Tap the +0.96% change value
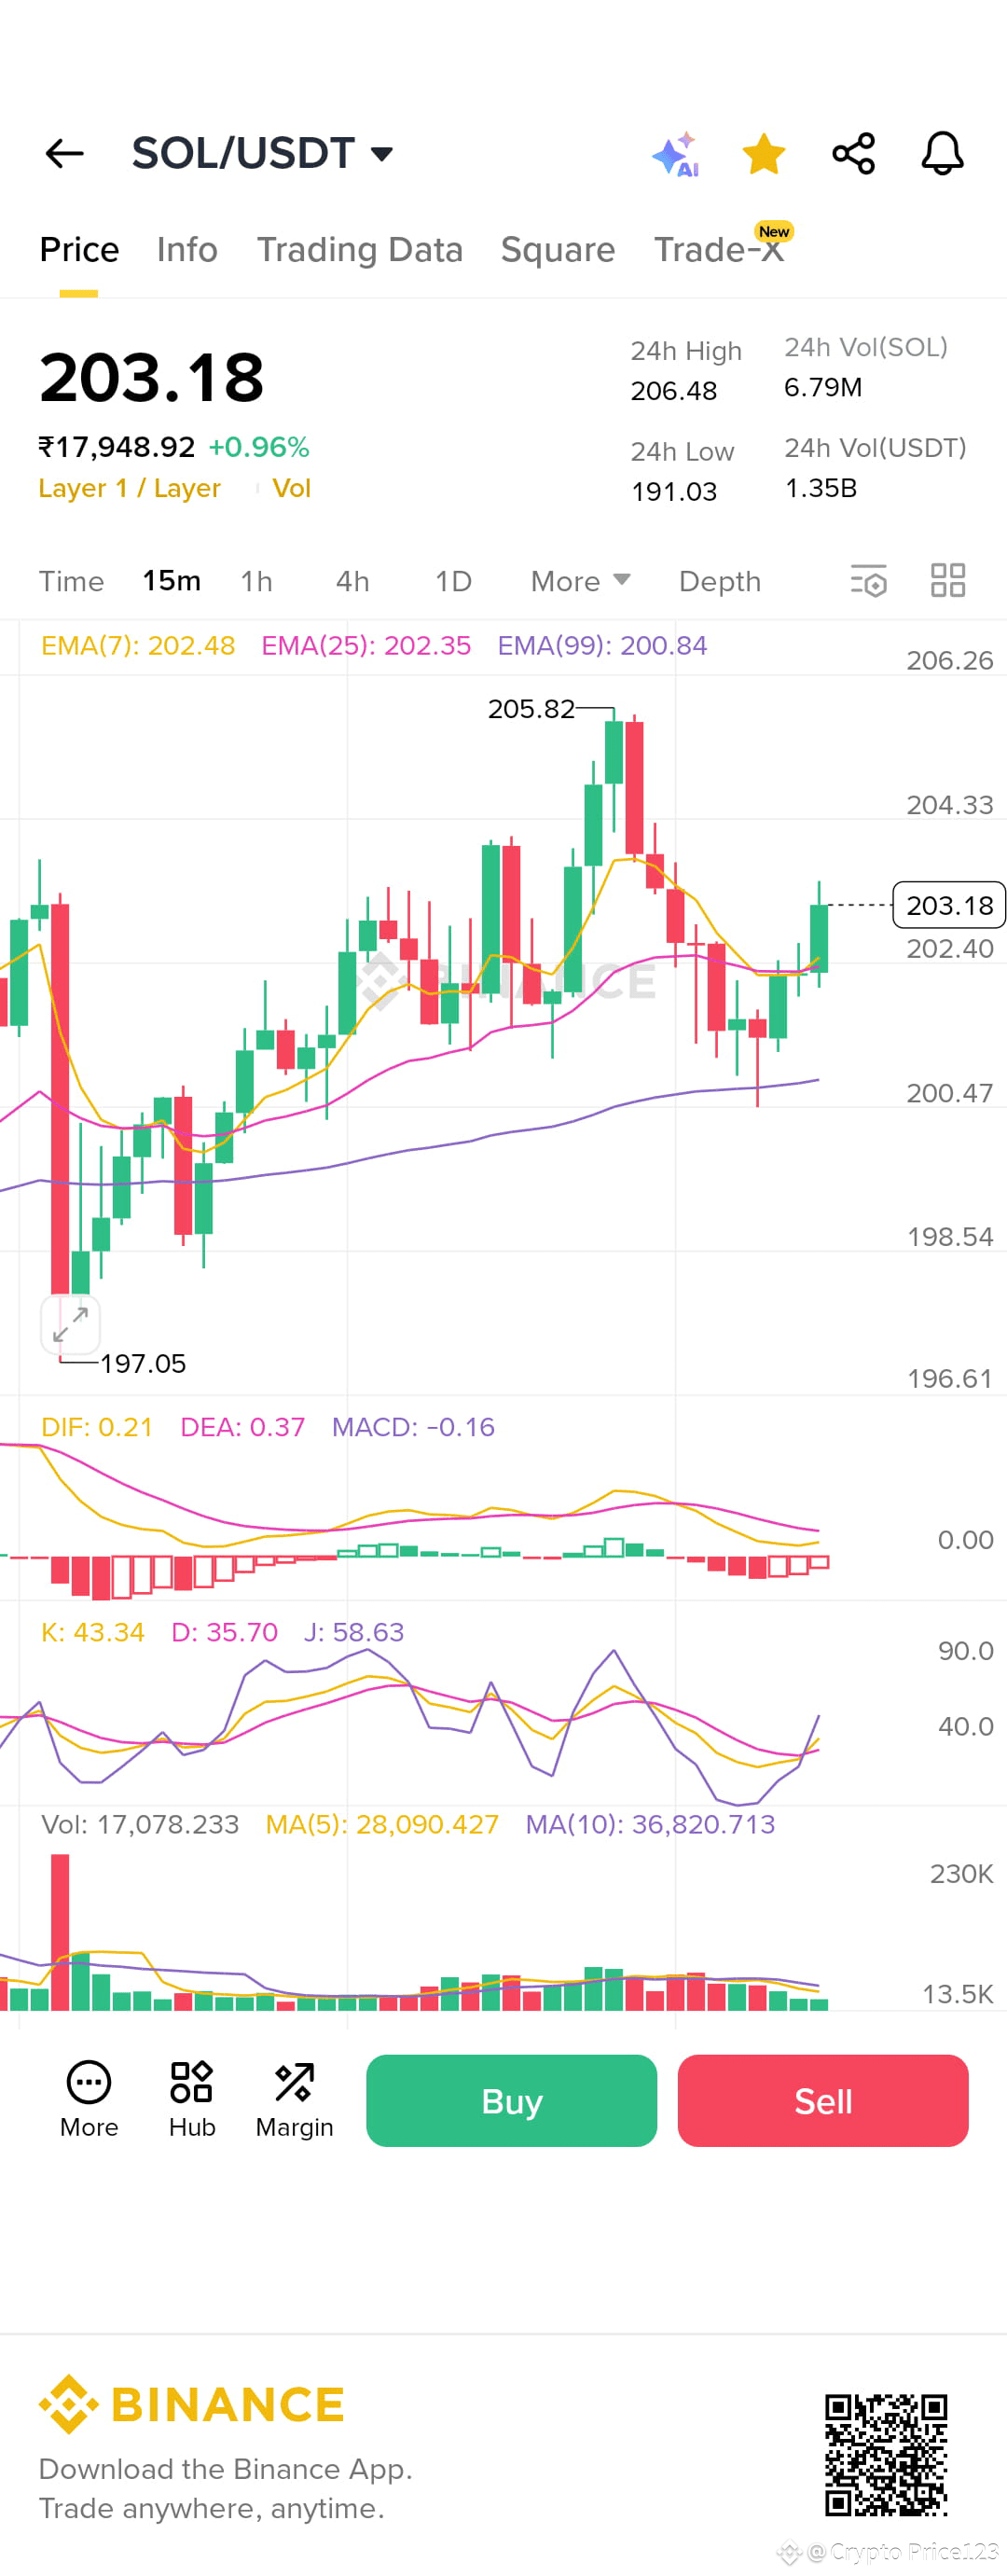1007x2576 pixels. 259,447
